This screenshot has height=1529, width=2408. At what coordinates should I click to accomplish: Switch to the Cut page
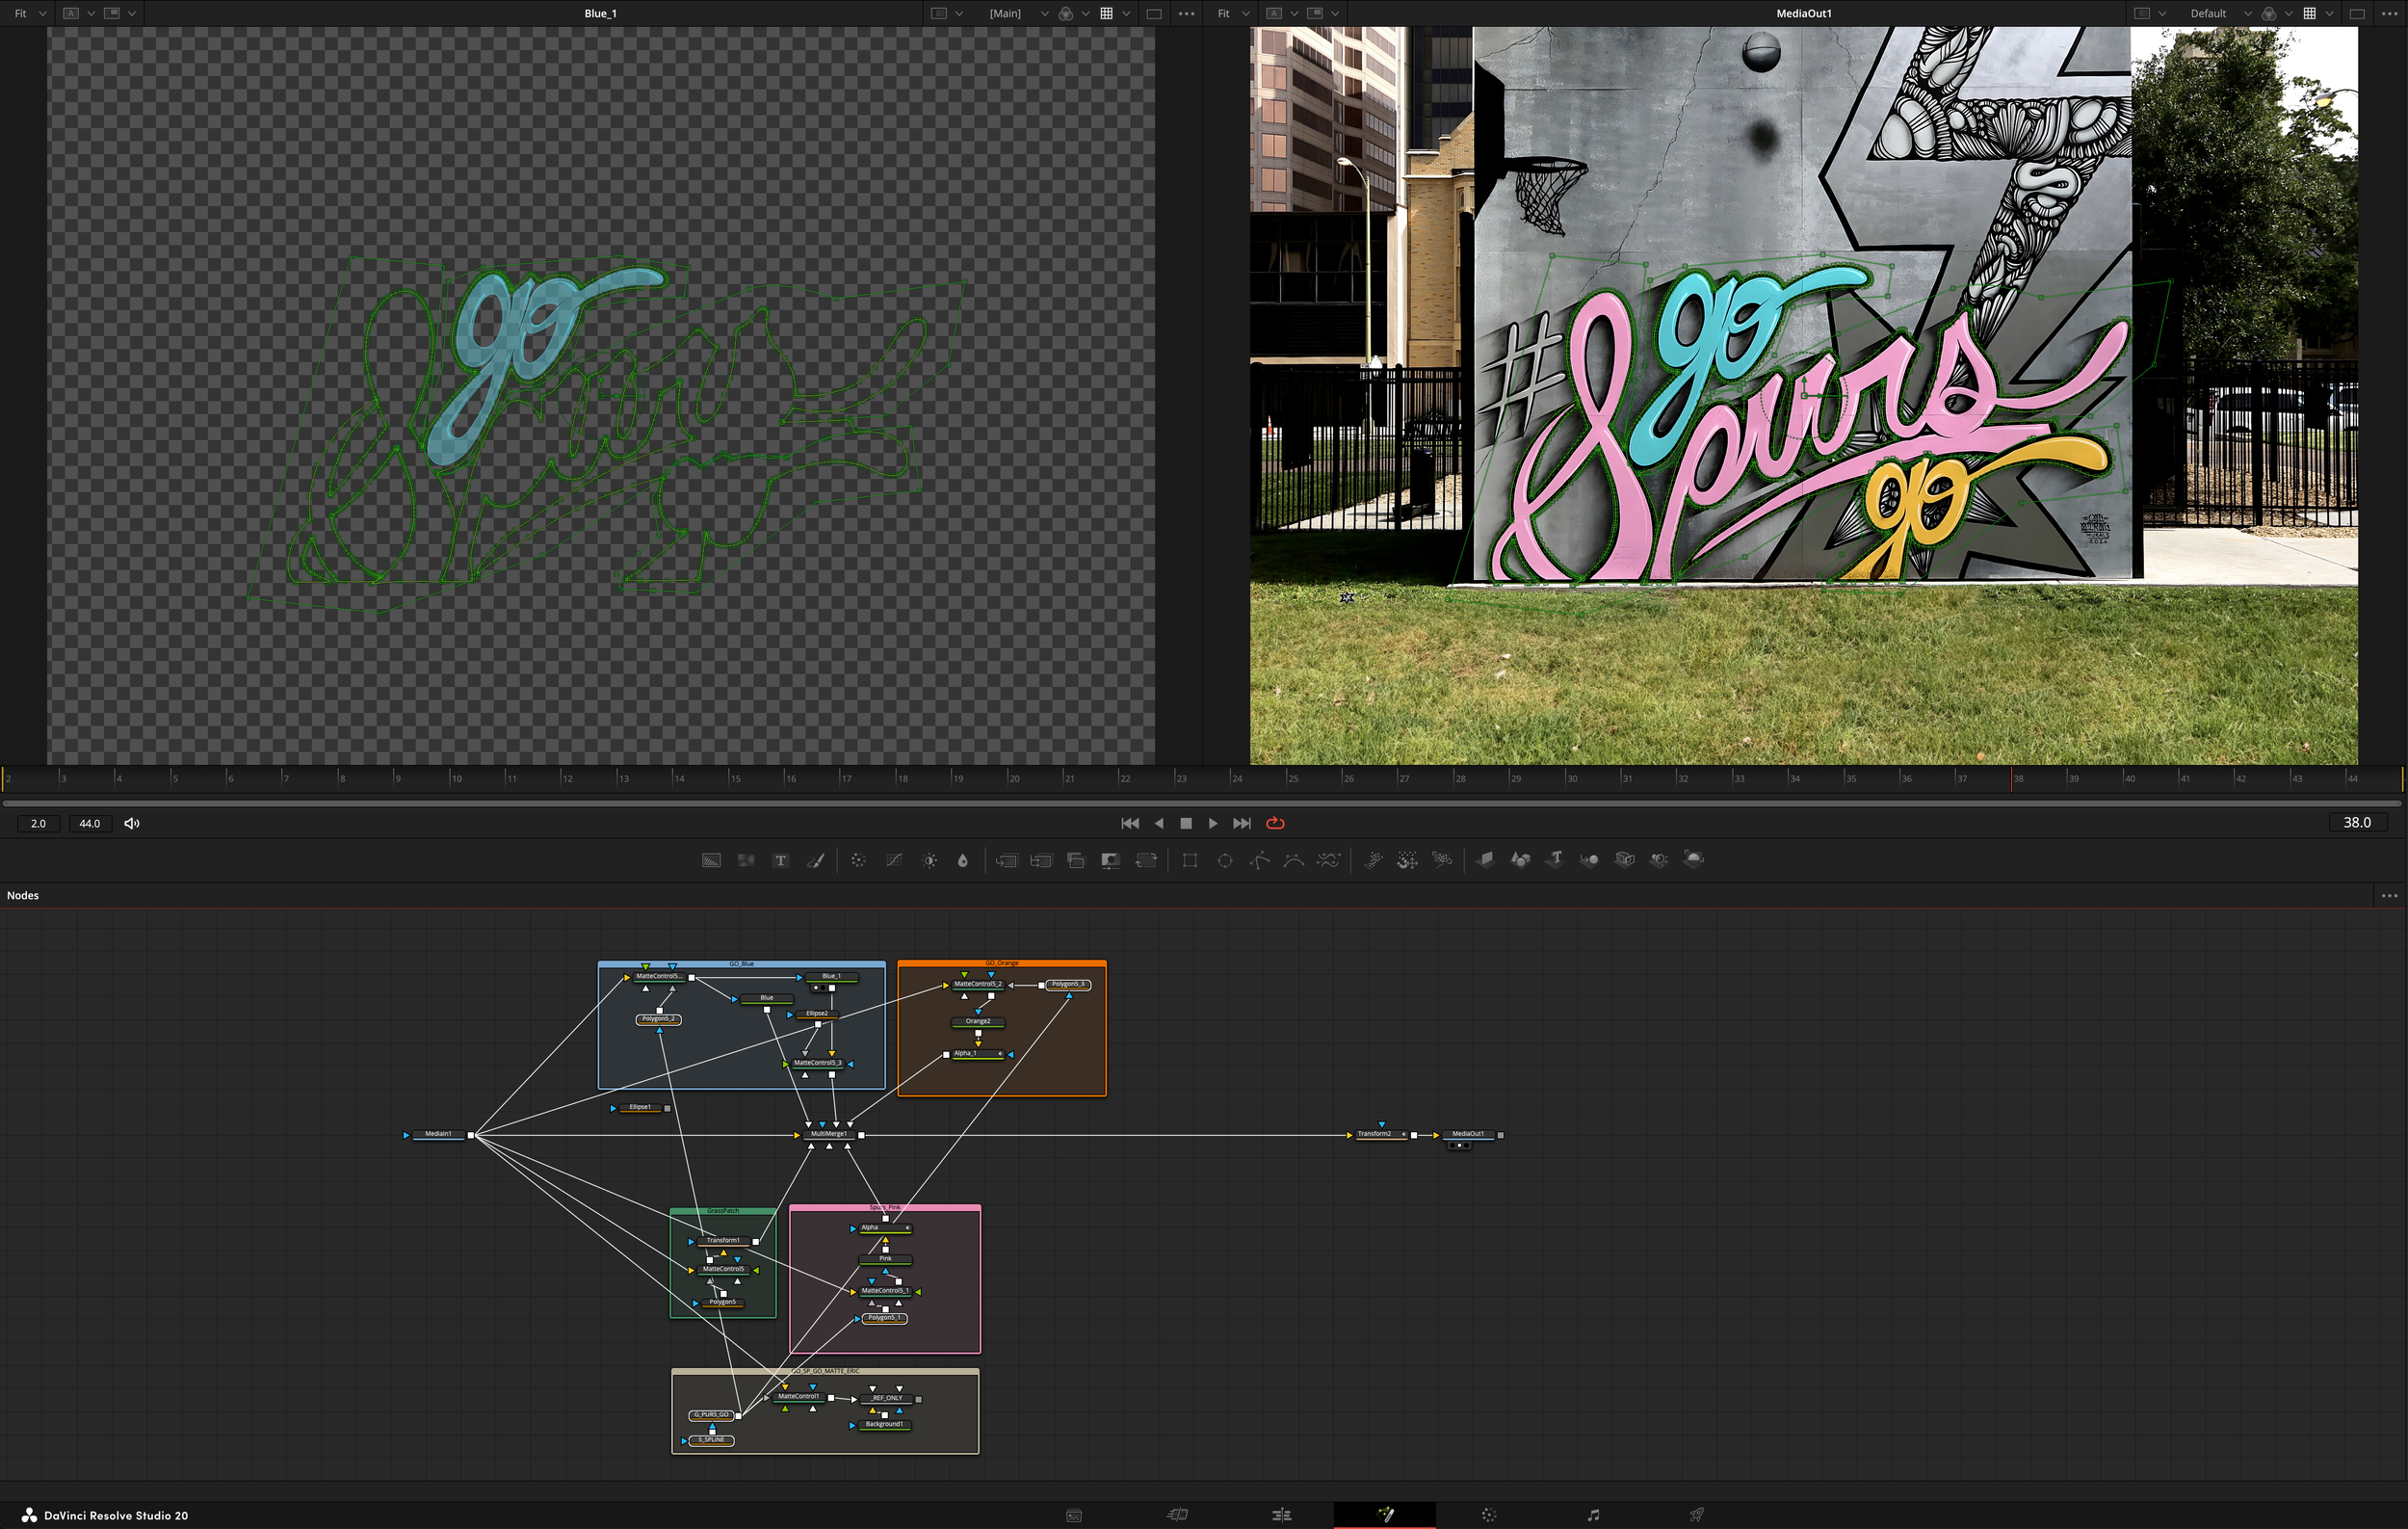1177,1515
